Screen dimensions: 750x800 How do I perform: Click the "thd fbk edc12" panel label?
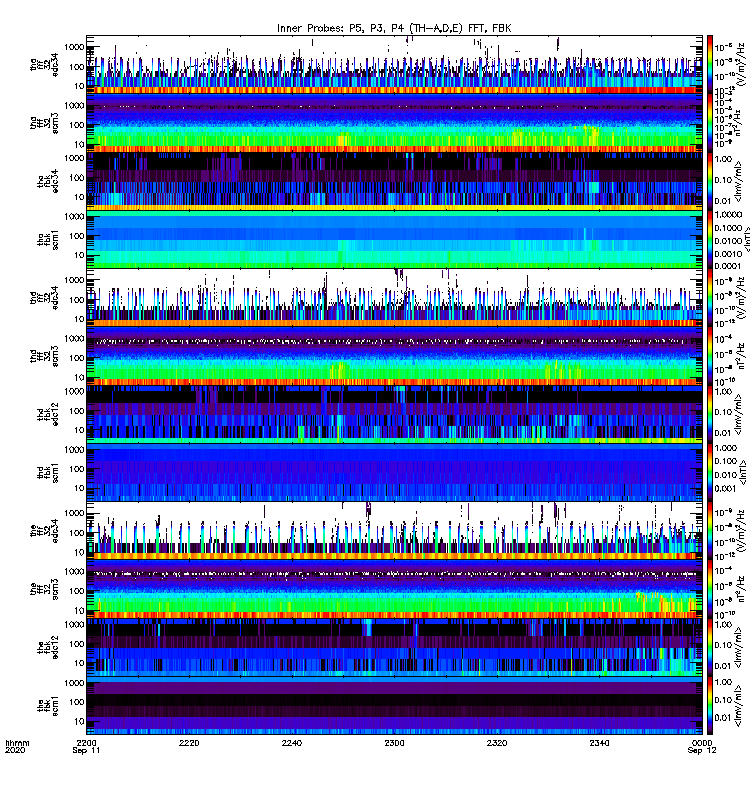pyautogui.click(x=48, y=415)
